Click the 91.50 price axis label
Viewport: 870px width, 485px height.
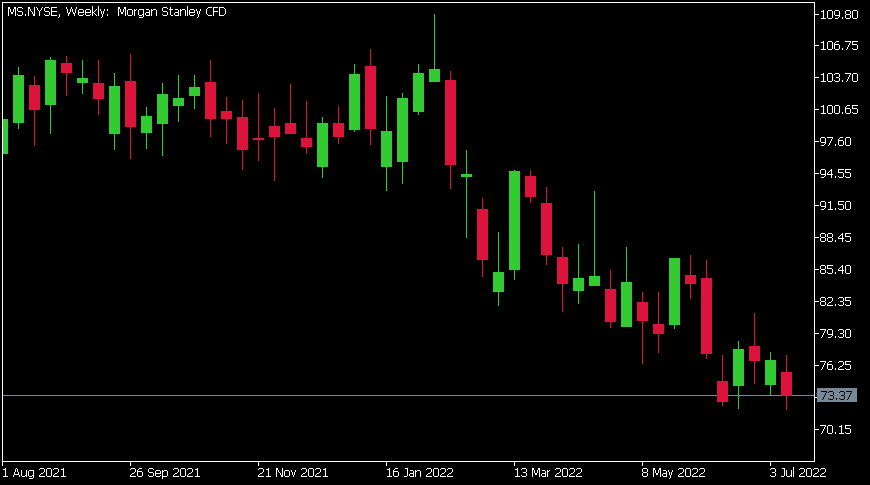tap(836, 205)
